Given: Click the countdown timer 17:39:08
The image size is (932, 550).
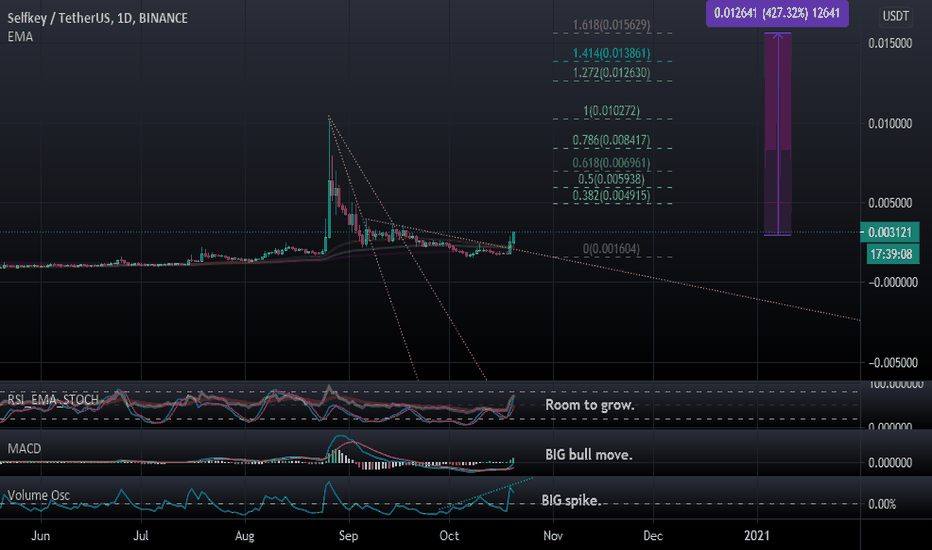Looking at the screenshot, I should pyautogui.click(x=891, y=254).
